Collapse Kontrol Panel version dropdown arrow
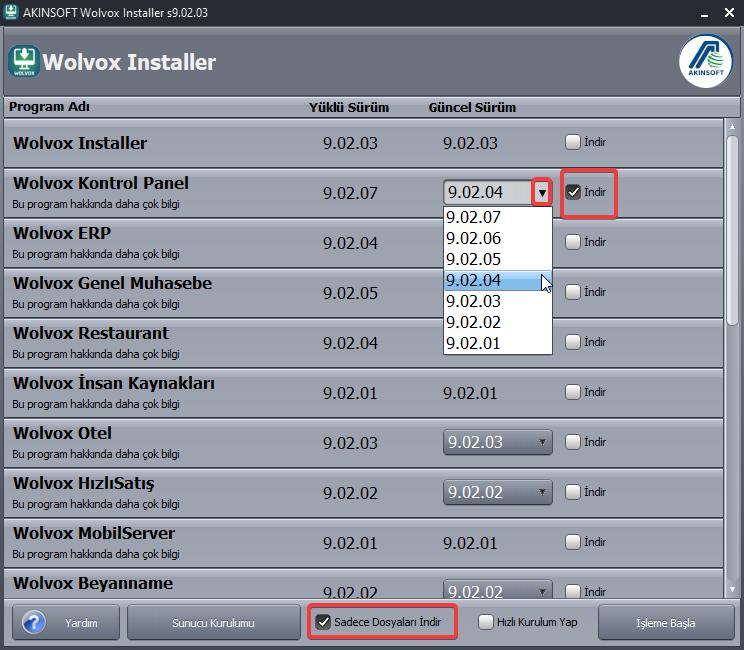744x650 pixels. pyautogui.click(x=542, y=192)
